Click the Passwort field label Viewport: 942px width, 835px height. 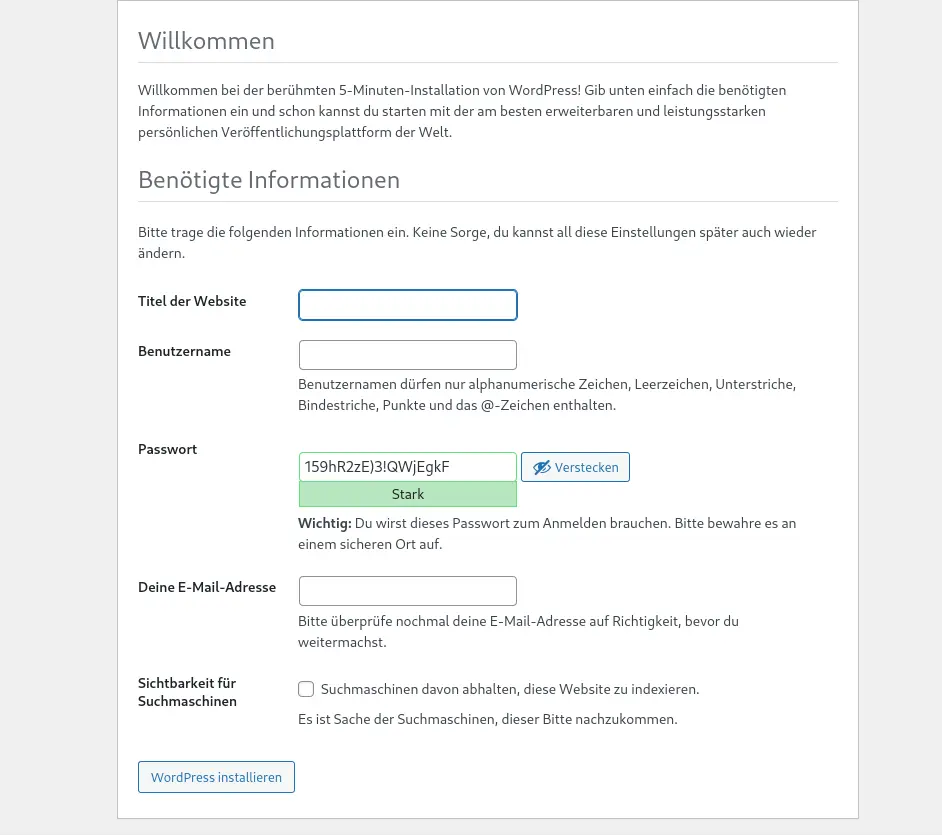167,449
